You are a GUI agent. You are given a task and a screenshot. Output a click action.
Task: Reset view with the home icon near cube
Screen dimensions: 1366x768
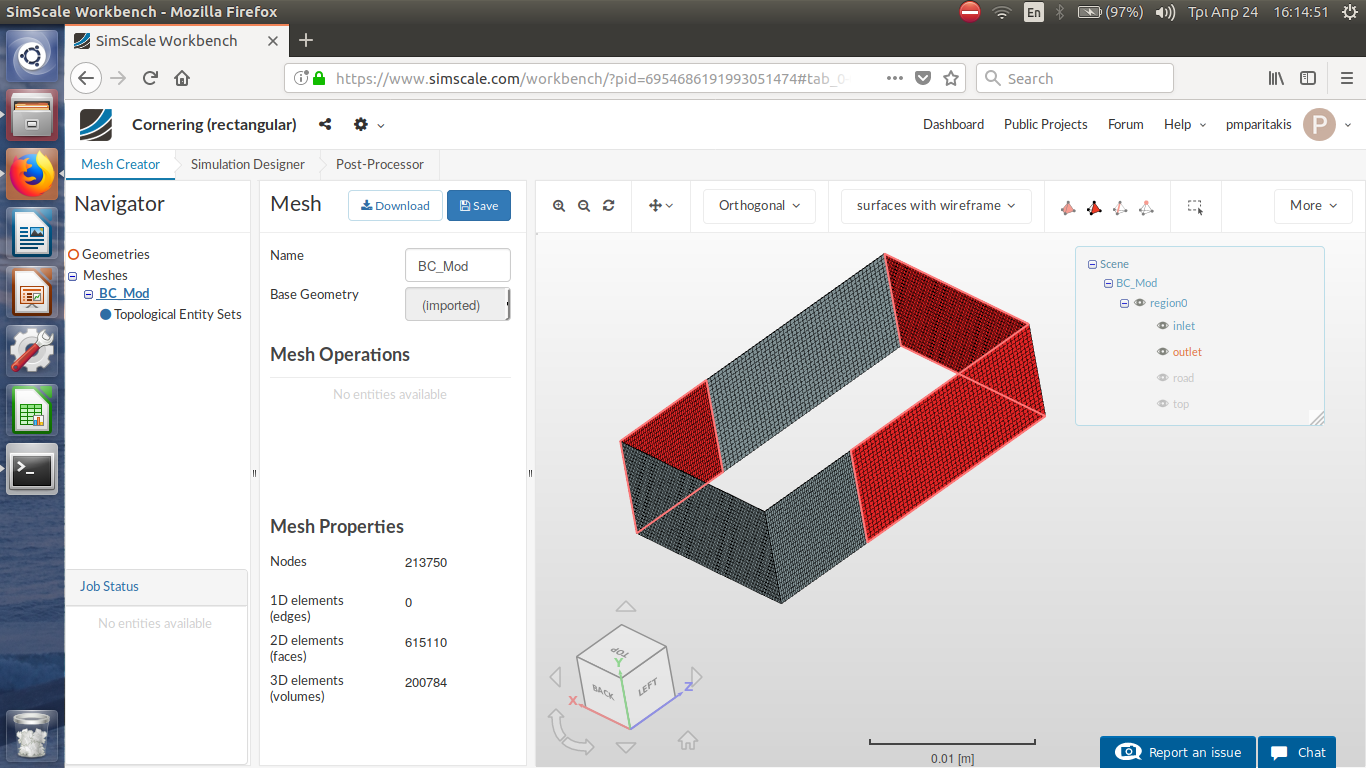point(688,741)
